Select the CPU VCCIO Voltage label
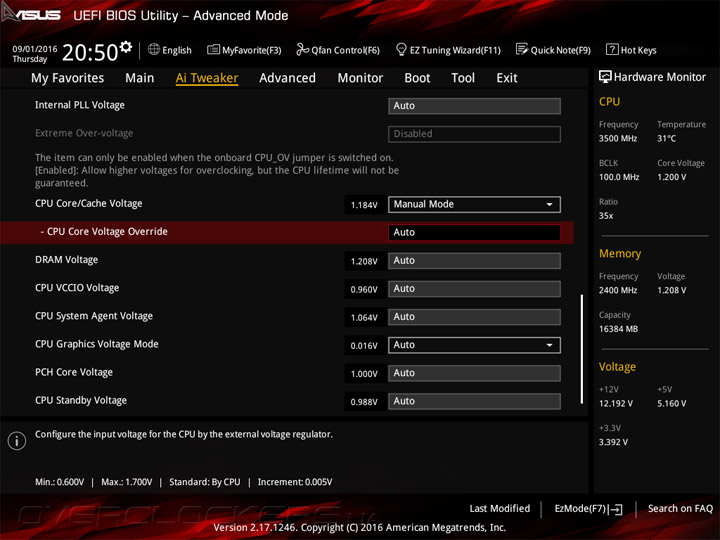The width and height of the screenshot is (720, 540). click(77, 288)
